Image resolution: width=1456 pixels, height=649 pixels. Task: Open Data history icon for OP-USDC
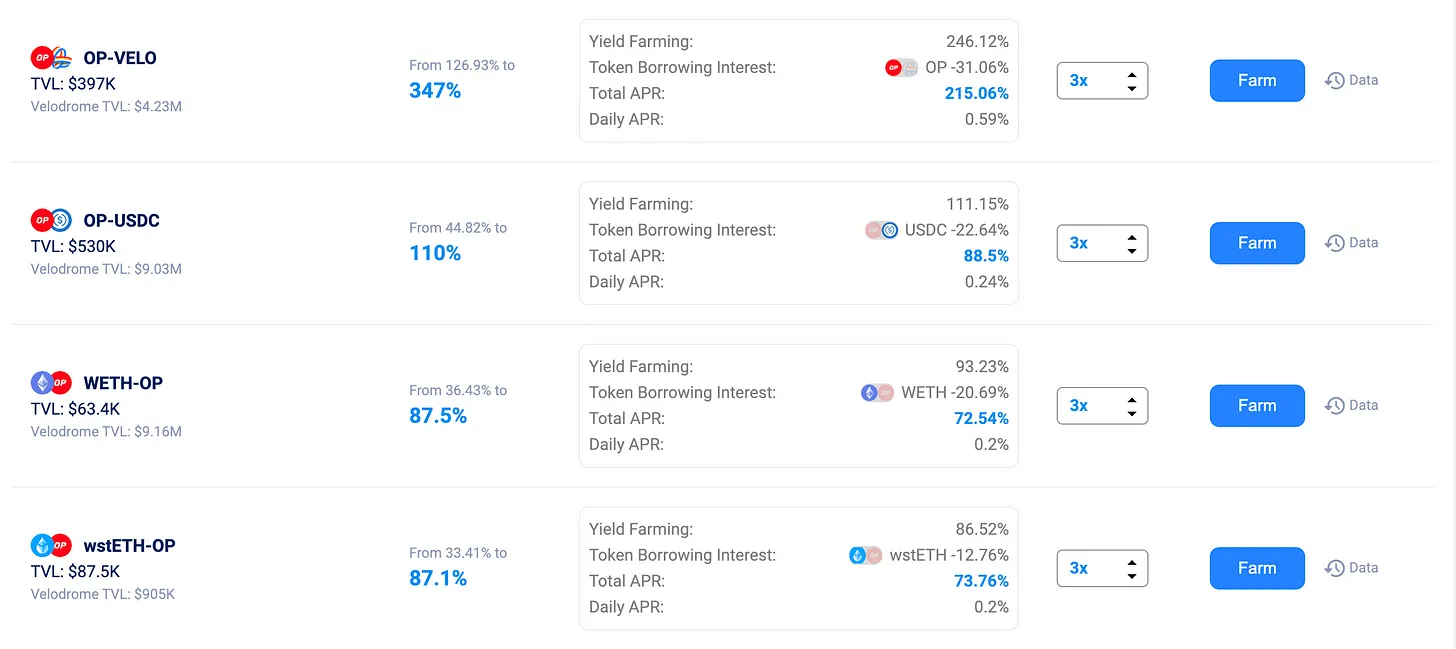click(x=1335, y=243)
